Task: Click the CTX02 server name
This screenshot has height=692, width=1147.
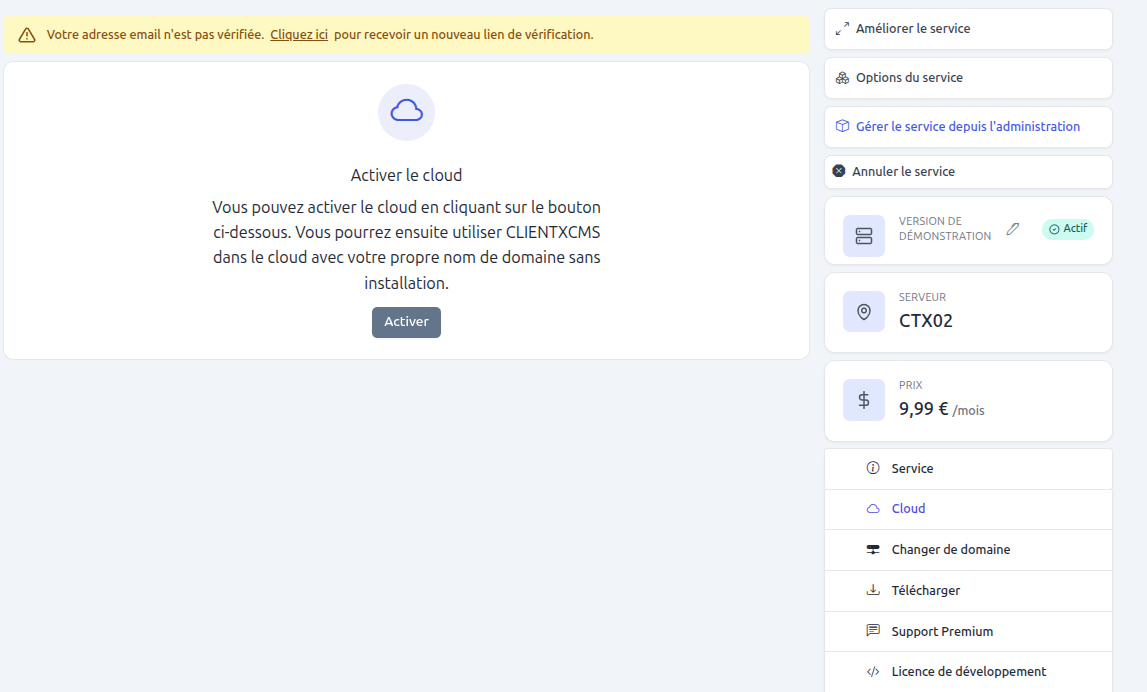Action: 926,321
